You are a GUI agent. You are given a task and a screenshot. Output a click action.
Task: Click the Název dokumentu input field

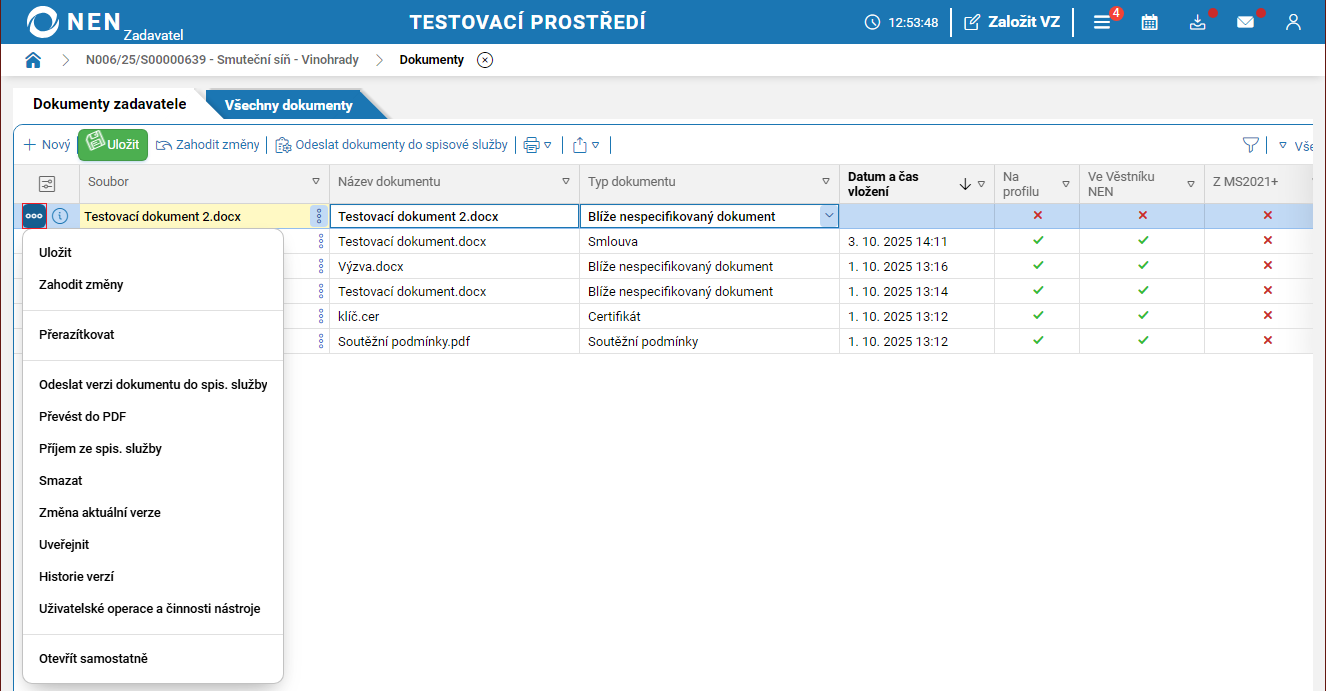454,216
